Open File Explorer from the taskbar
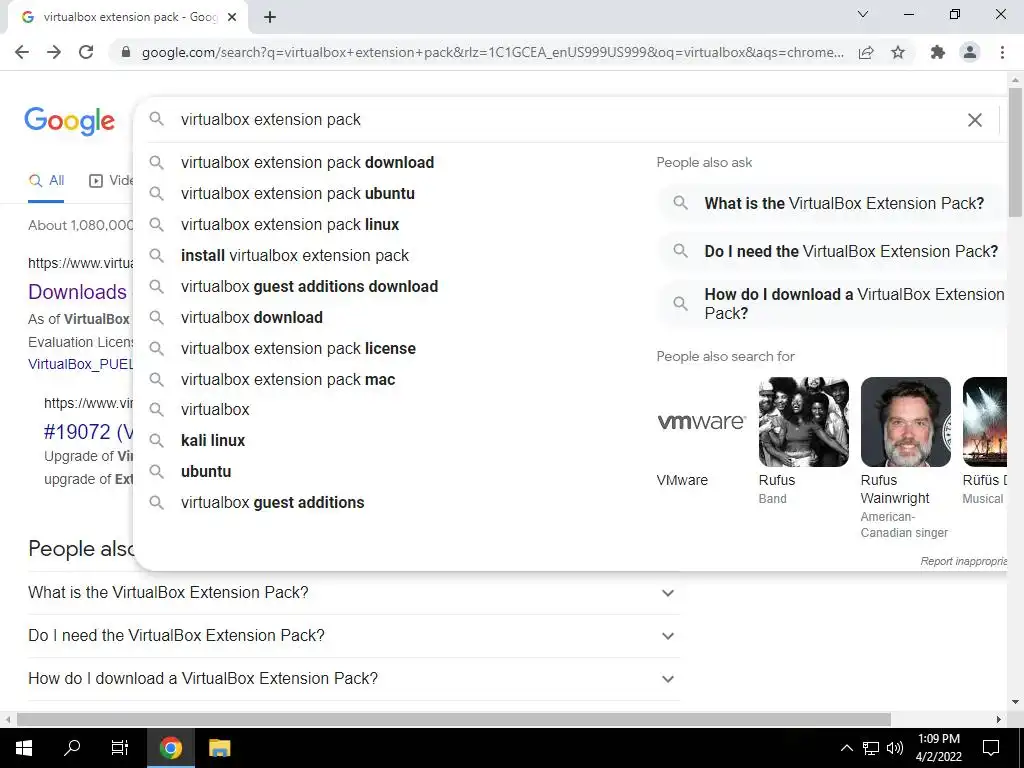 point(219,748)
